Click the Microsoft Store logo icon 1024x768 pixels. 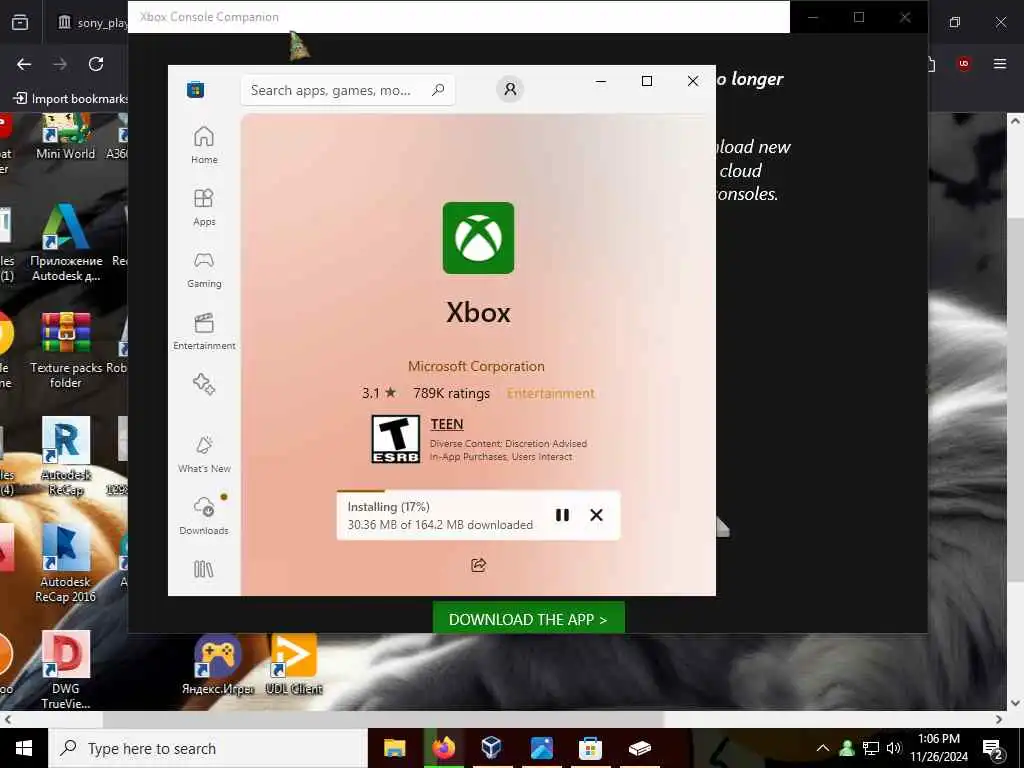coord(195,89)
